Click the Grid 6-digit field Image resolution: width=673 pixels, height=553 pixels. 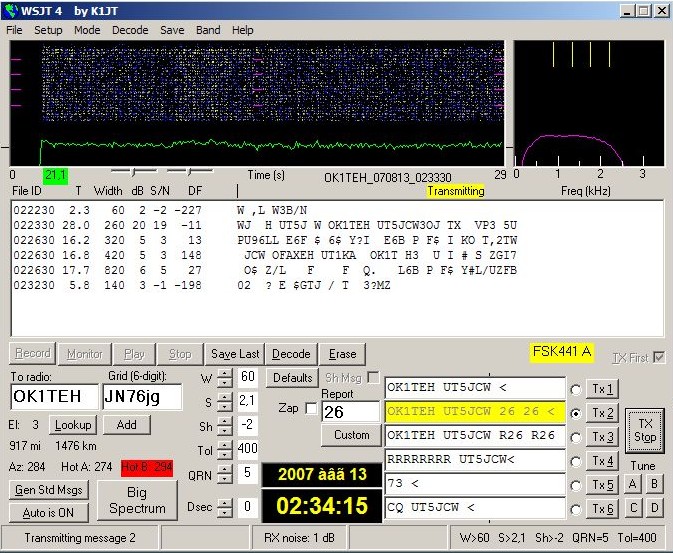(142, 396)
